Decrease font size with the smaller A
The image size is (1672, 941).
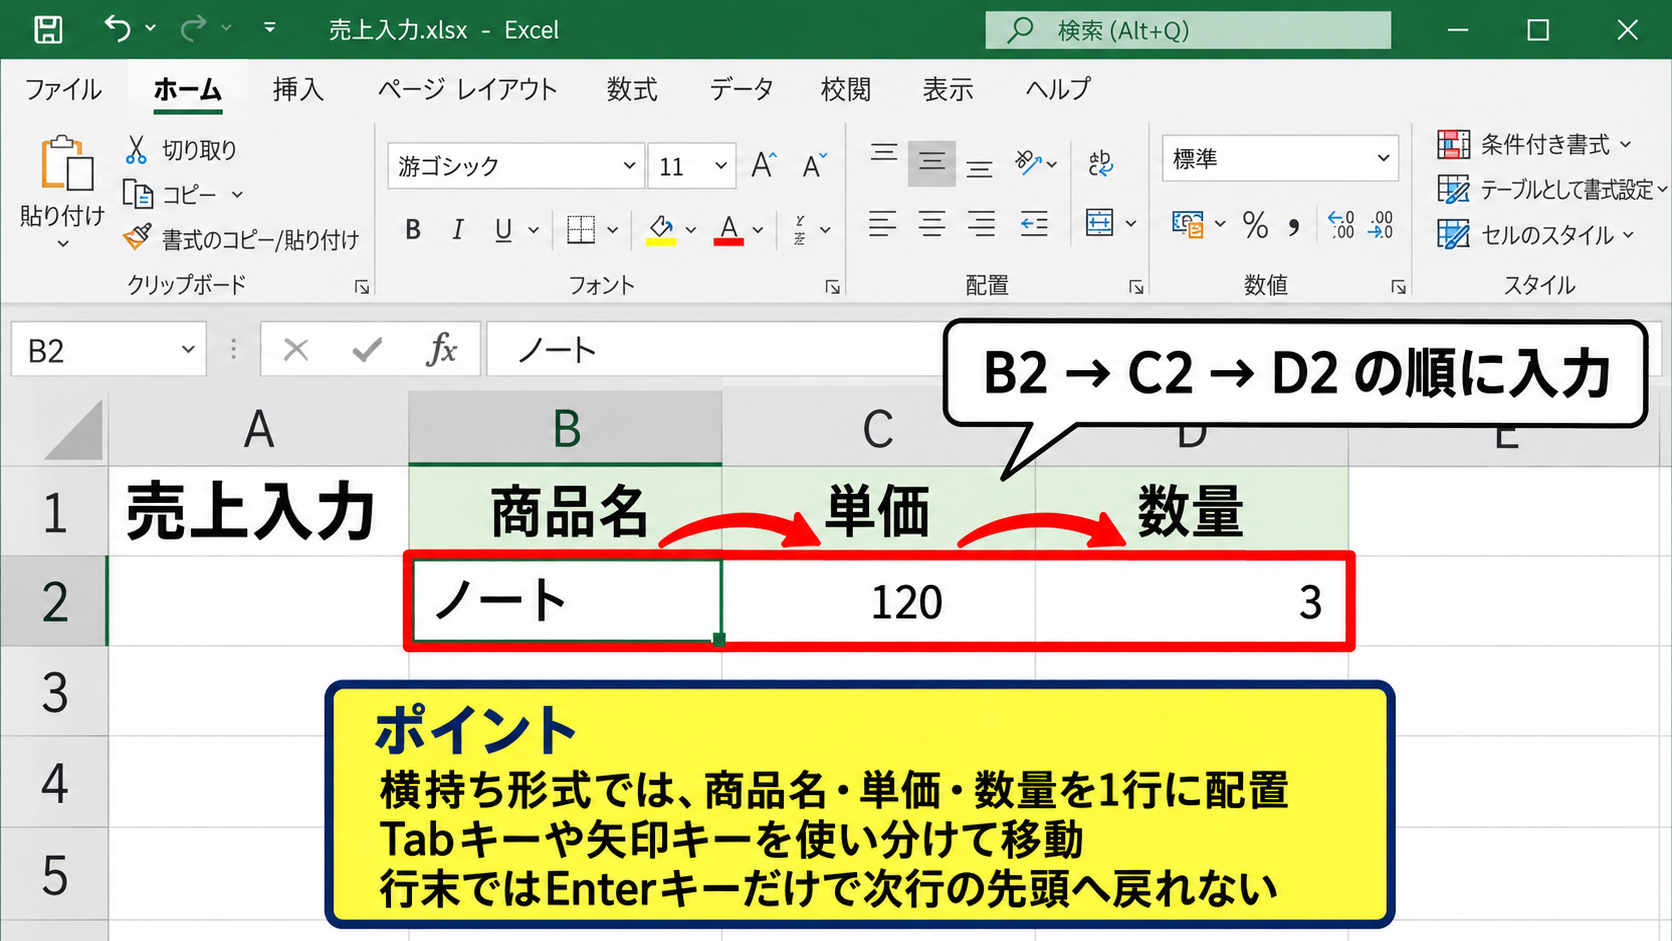(x=814, y=165)
